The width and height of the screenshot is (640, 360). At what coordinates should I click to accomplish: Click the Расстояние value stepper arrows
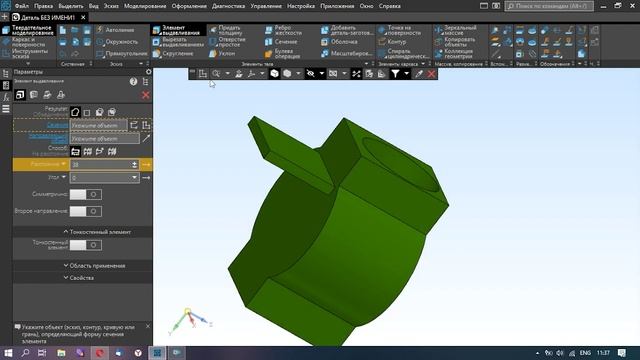point(134,164)
